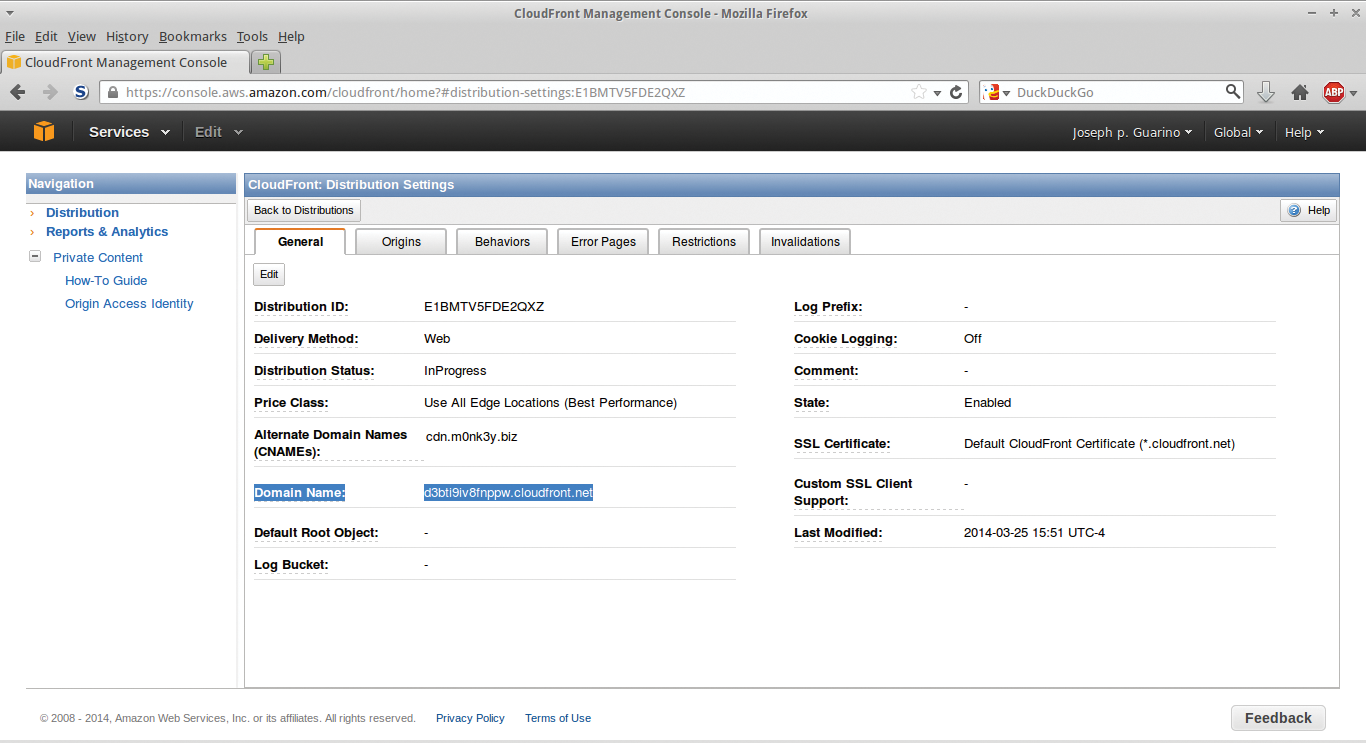
Task: Open the Global region dropdown
Action: tap(1238, 132)
